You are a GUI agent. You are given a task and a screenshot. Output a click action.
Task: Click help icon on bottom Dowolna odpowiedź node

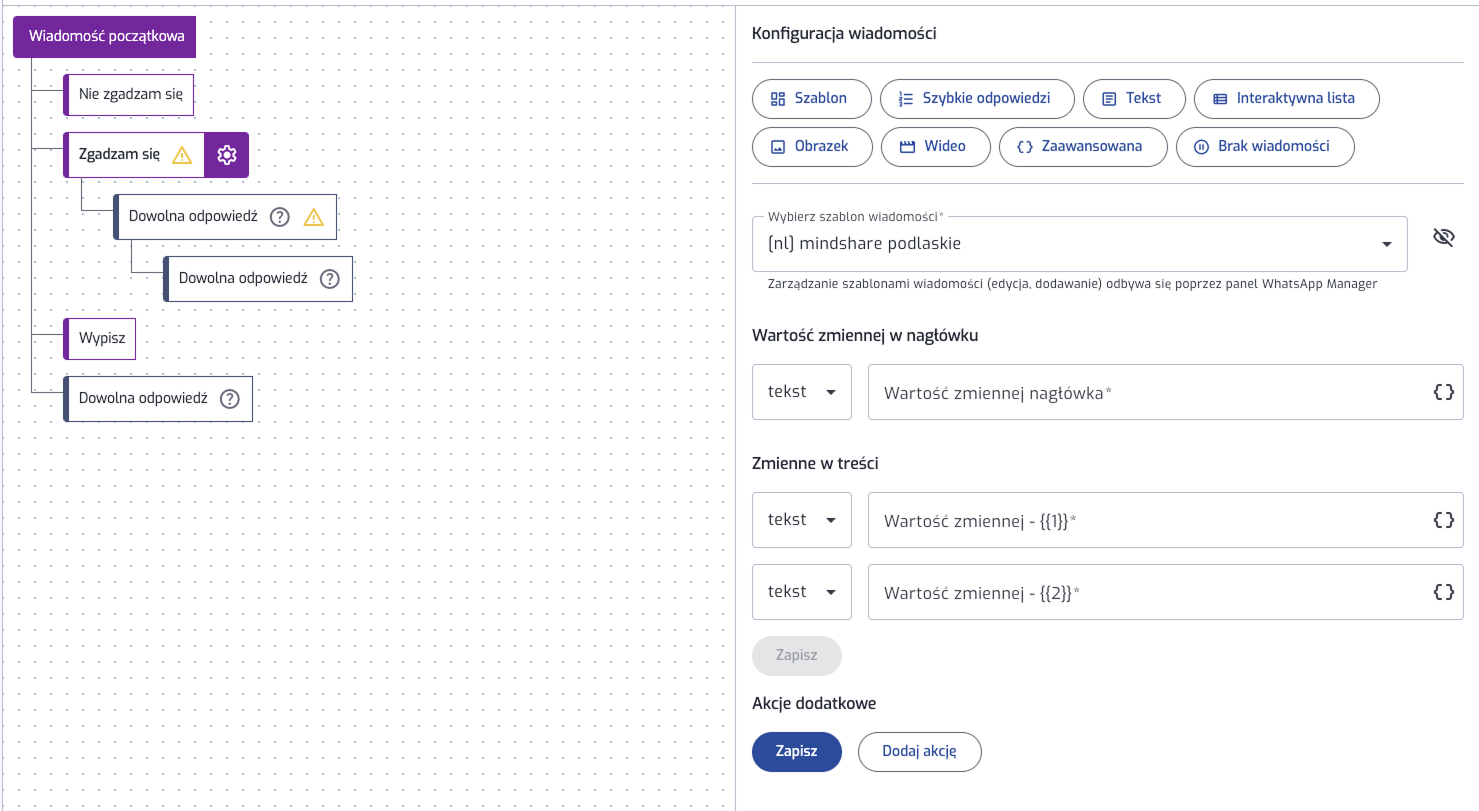(230, 399)
